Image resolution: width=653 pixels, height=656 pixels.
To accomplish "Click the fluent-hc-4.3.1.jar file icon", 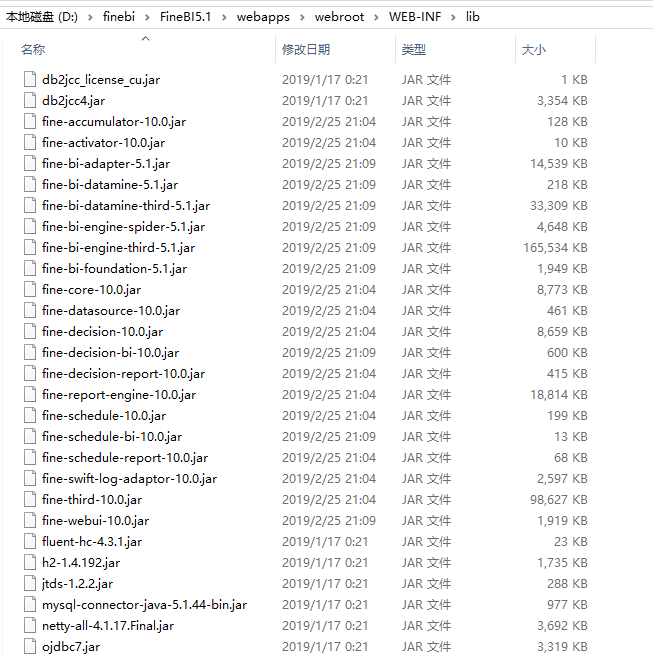I will point(30,541).
